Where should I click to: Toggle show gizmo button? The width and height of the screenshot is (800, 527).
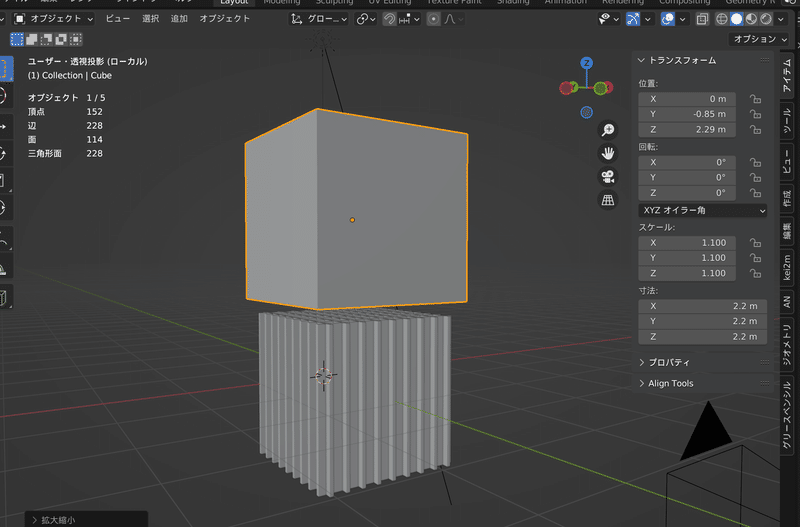coord(633,19)
